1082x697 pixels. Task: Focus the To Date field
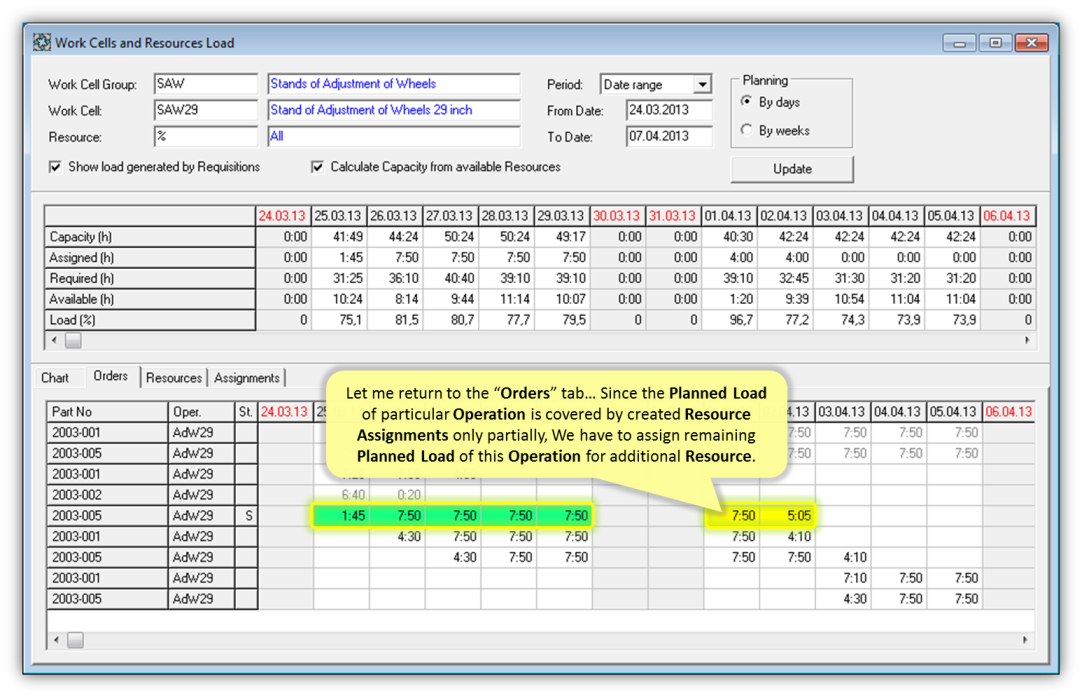click(x=669, y=137)
